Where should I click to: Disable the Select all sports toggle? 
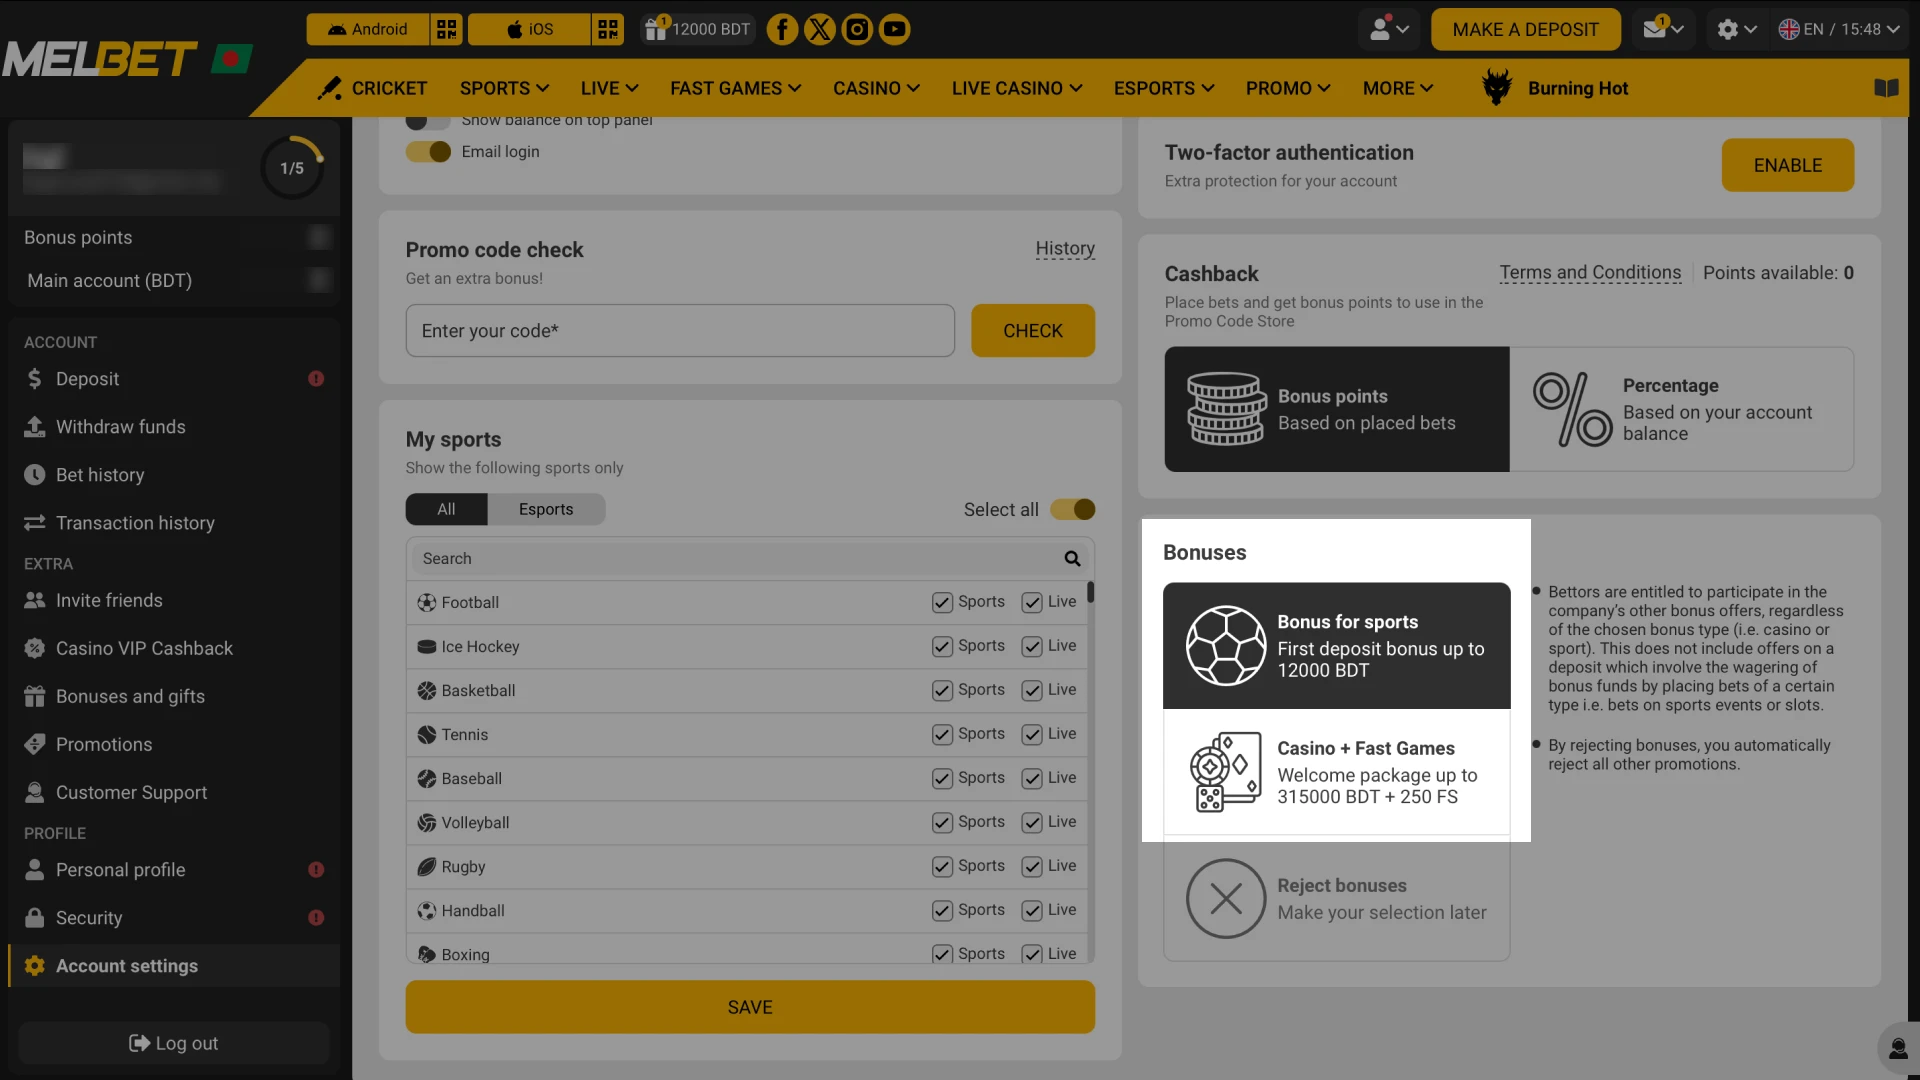click(1072, 509)
